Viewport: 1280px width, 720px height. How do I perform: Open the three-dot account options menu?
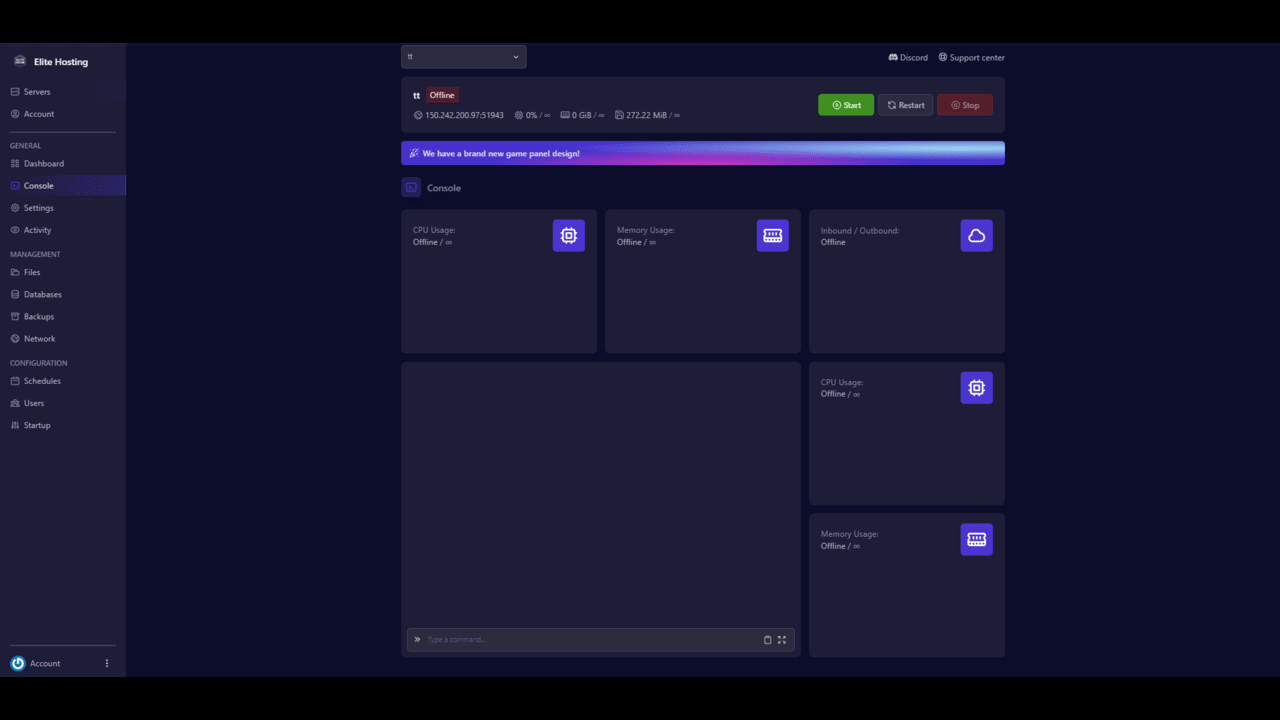click(107, 663)
